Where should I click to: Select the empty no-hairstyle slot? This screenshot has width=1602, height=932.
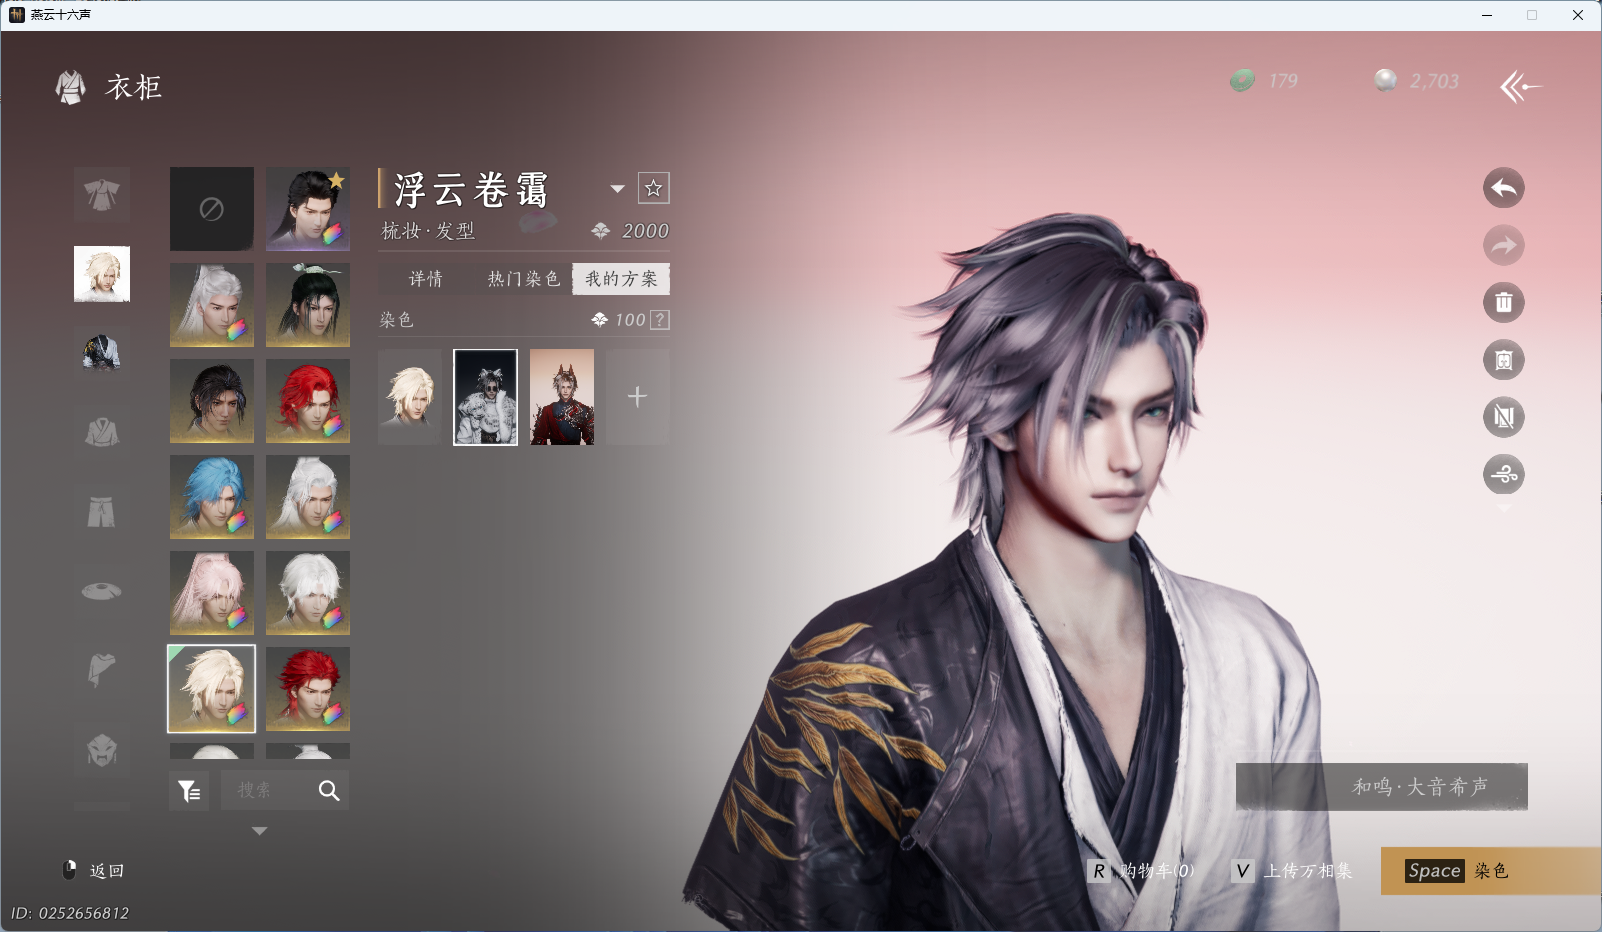point(211,209)
